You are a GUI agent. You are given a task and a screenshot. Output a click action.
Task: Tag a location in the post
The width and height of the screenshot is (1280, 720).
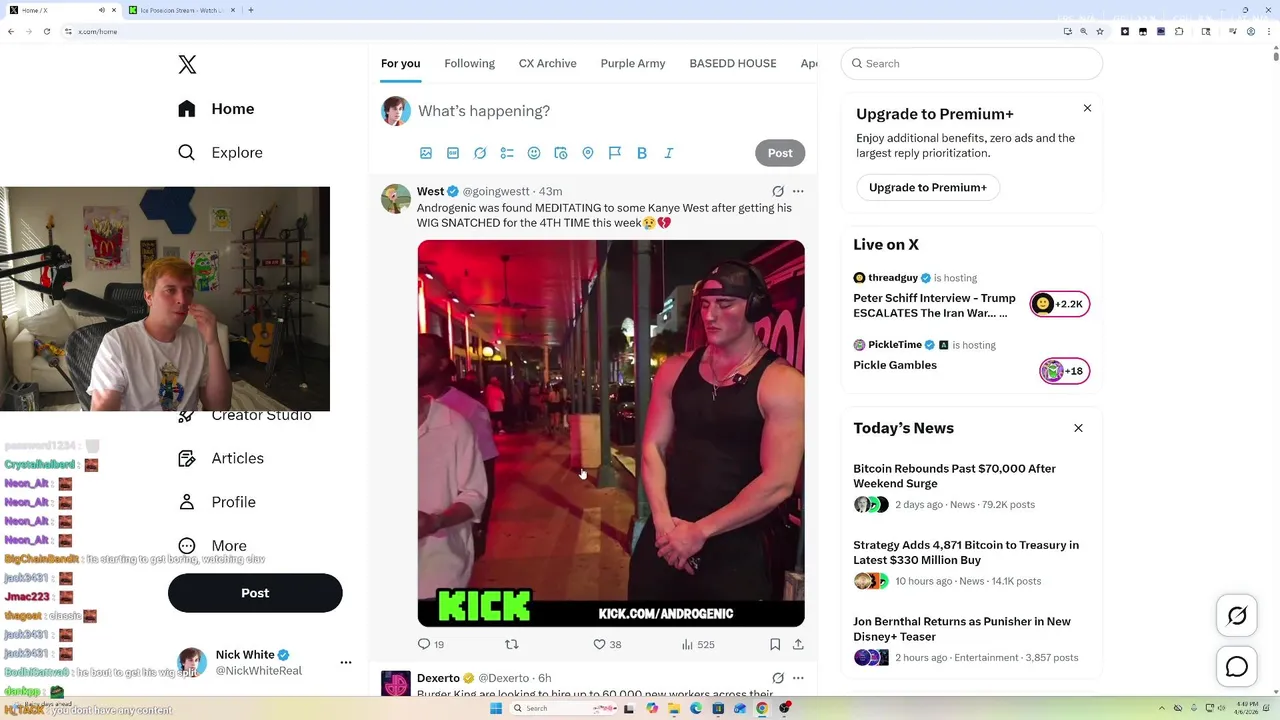588,153
